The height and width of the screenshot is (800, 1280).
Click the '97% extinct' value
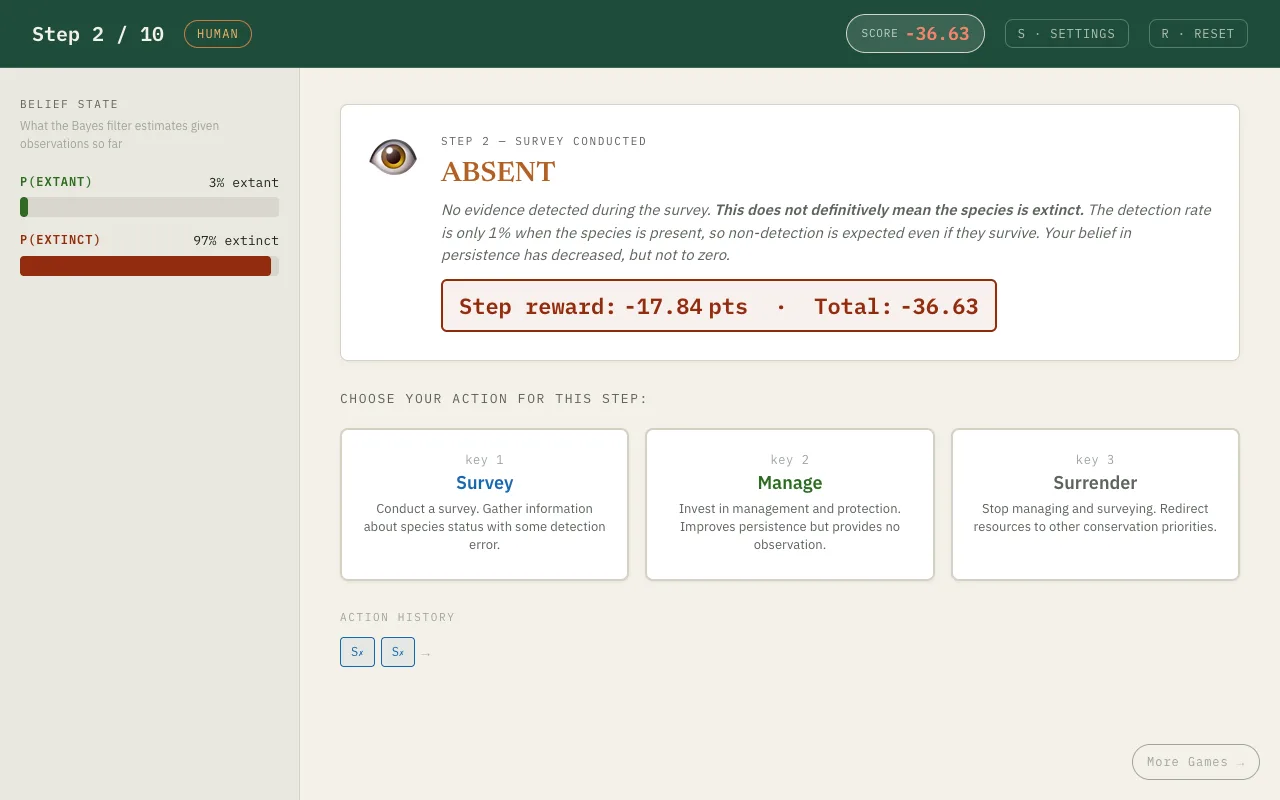pos(236,241)
